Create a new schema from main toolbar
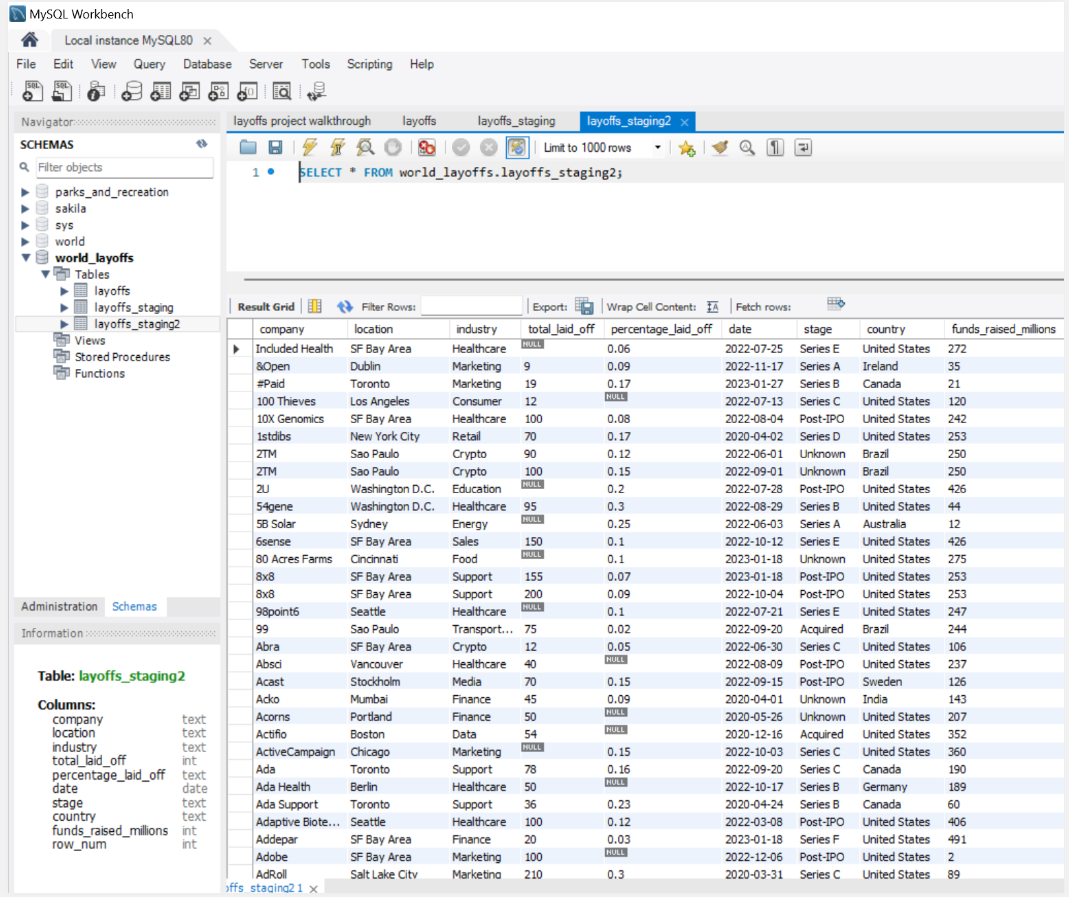The width and height of the screenshot is (1069, 897). [131, 92]
